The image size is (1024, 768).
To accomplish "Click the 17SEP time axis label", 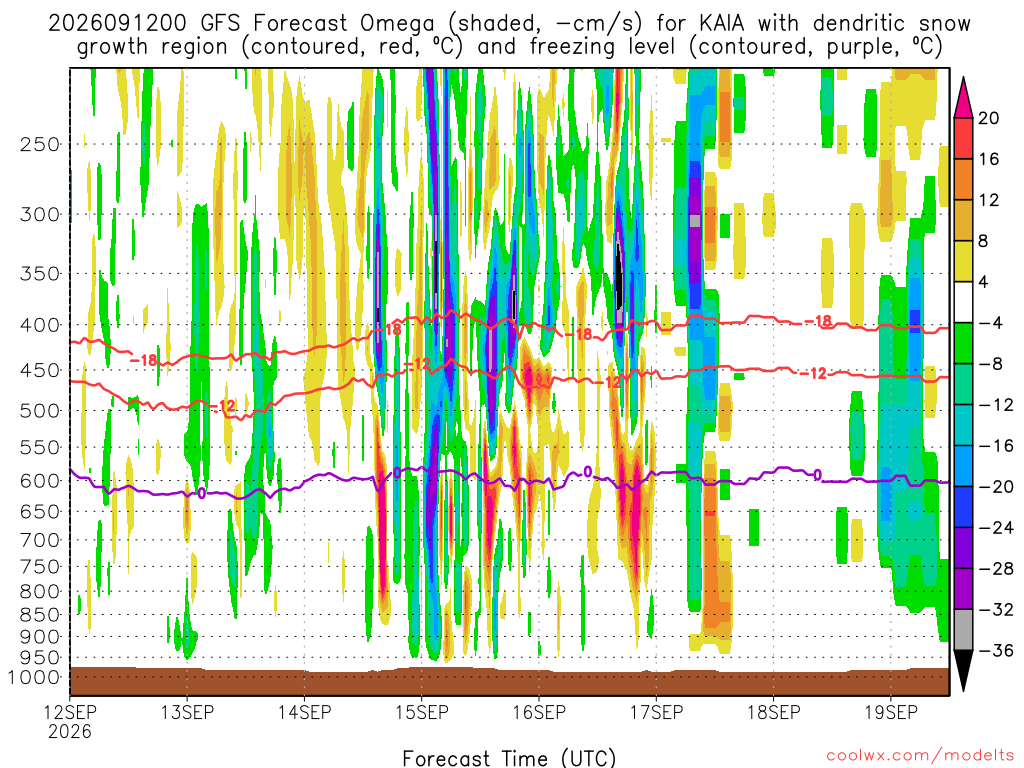I will [656, 712].
